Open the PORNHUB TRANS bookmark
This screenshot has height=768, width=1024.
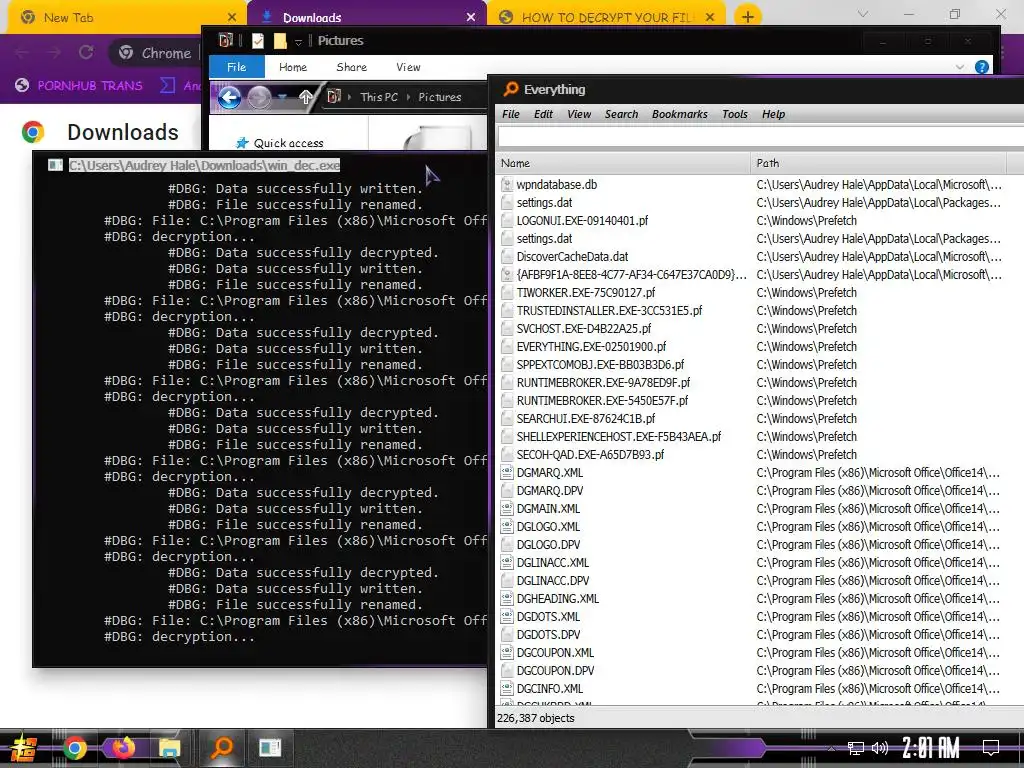tap(79, 86)
